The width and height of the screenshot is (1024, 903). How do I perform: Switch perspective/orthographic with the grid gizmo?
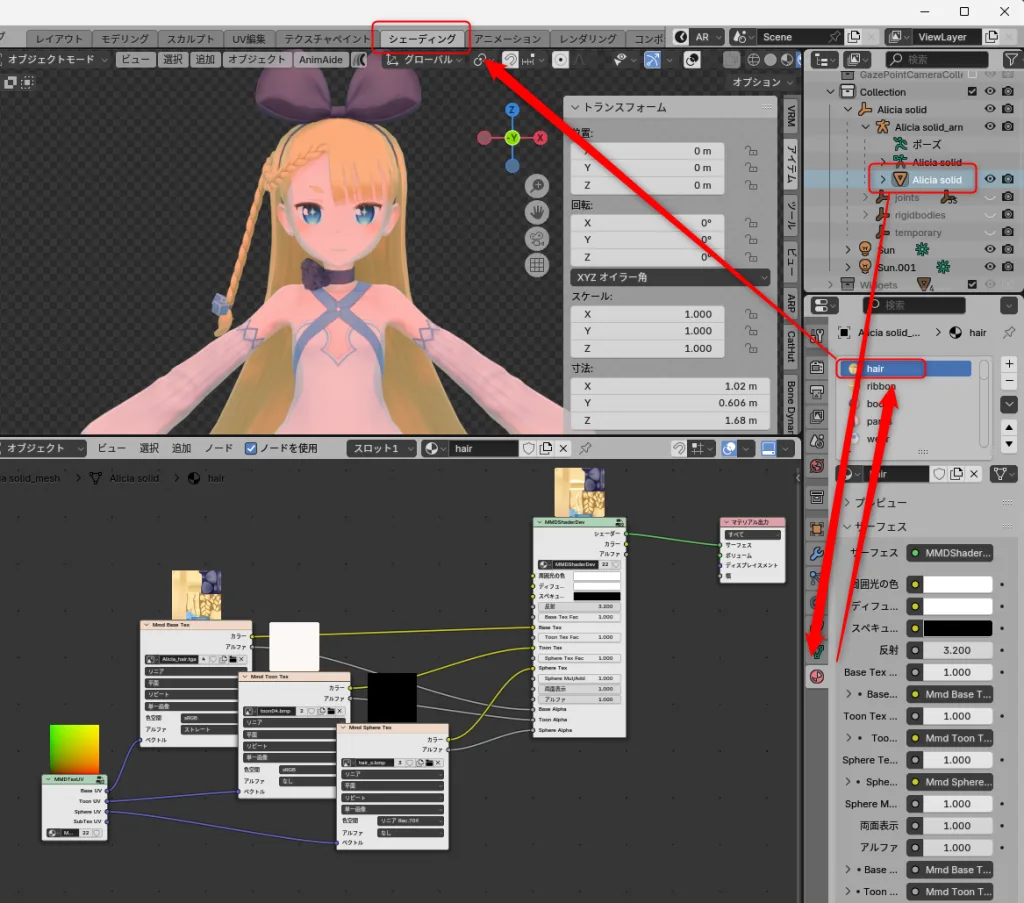537,264
